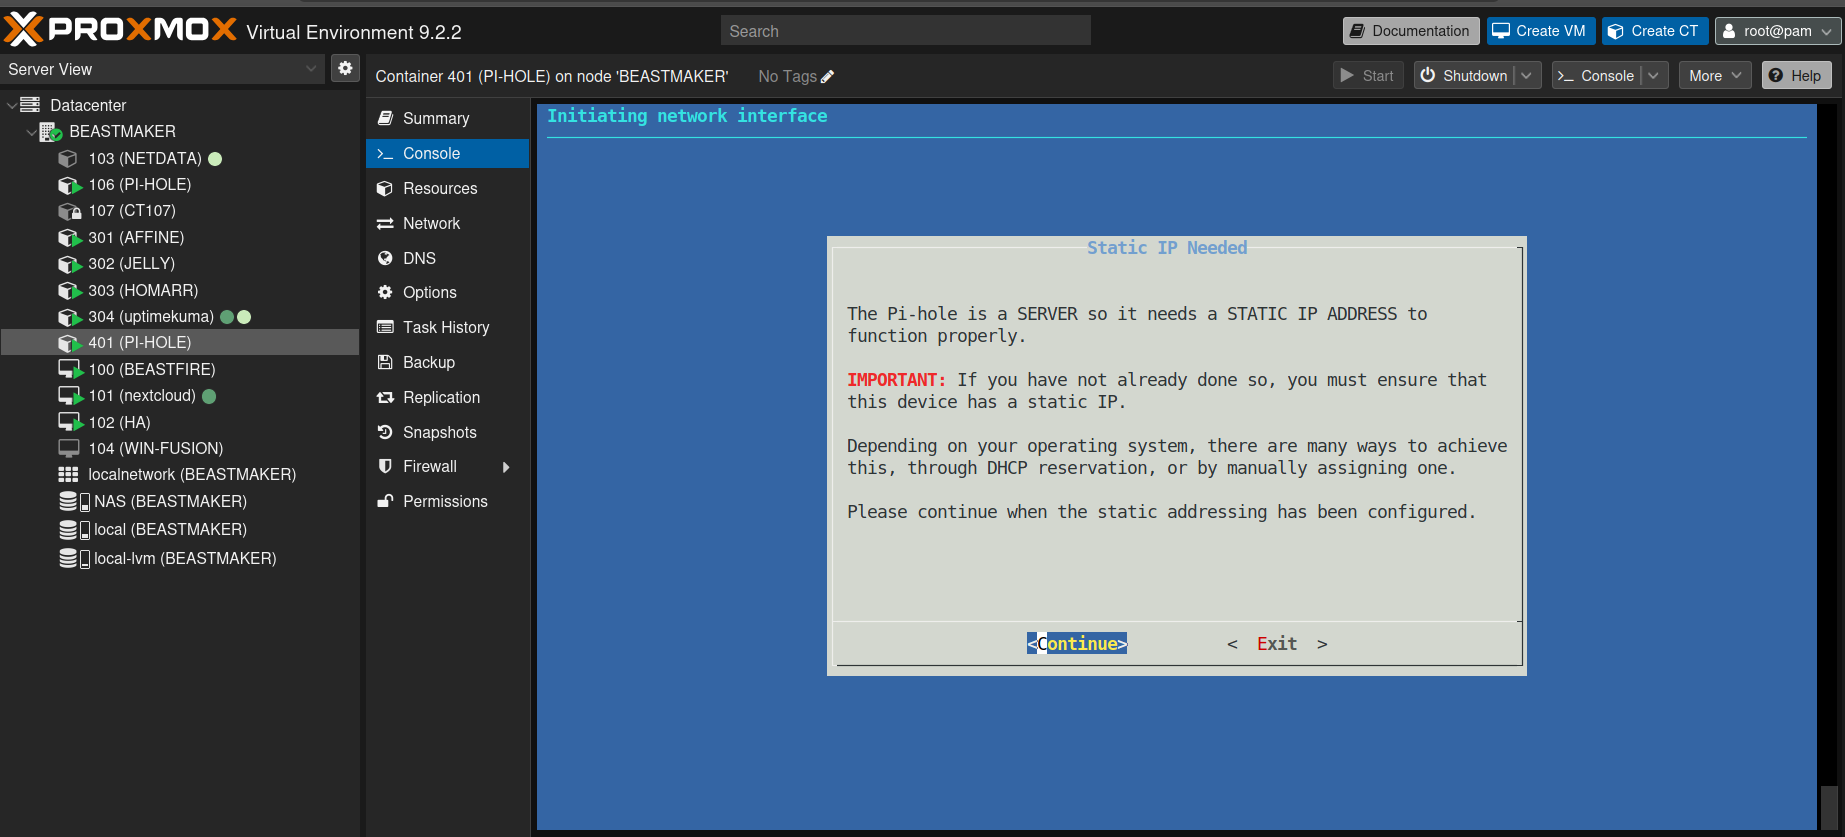Open the Shutdown dropdown arrow
Screen dimensions: 1845x837
coord(1527,76)
